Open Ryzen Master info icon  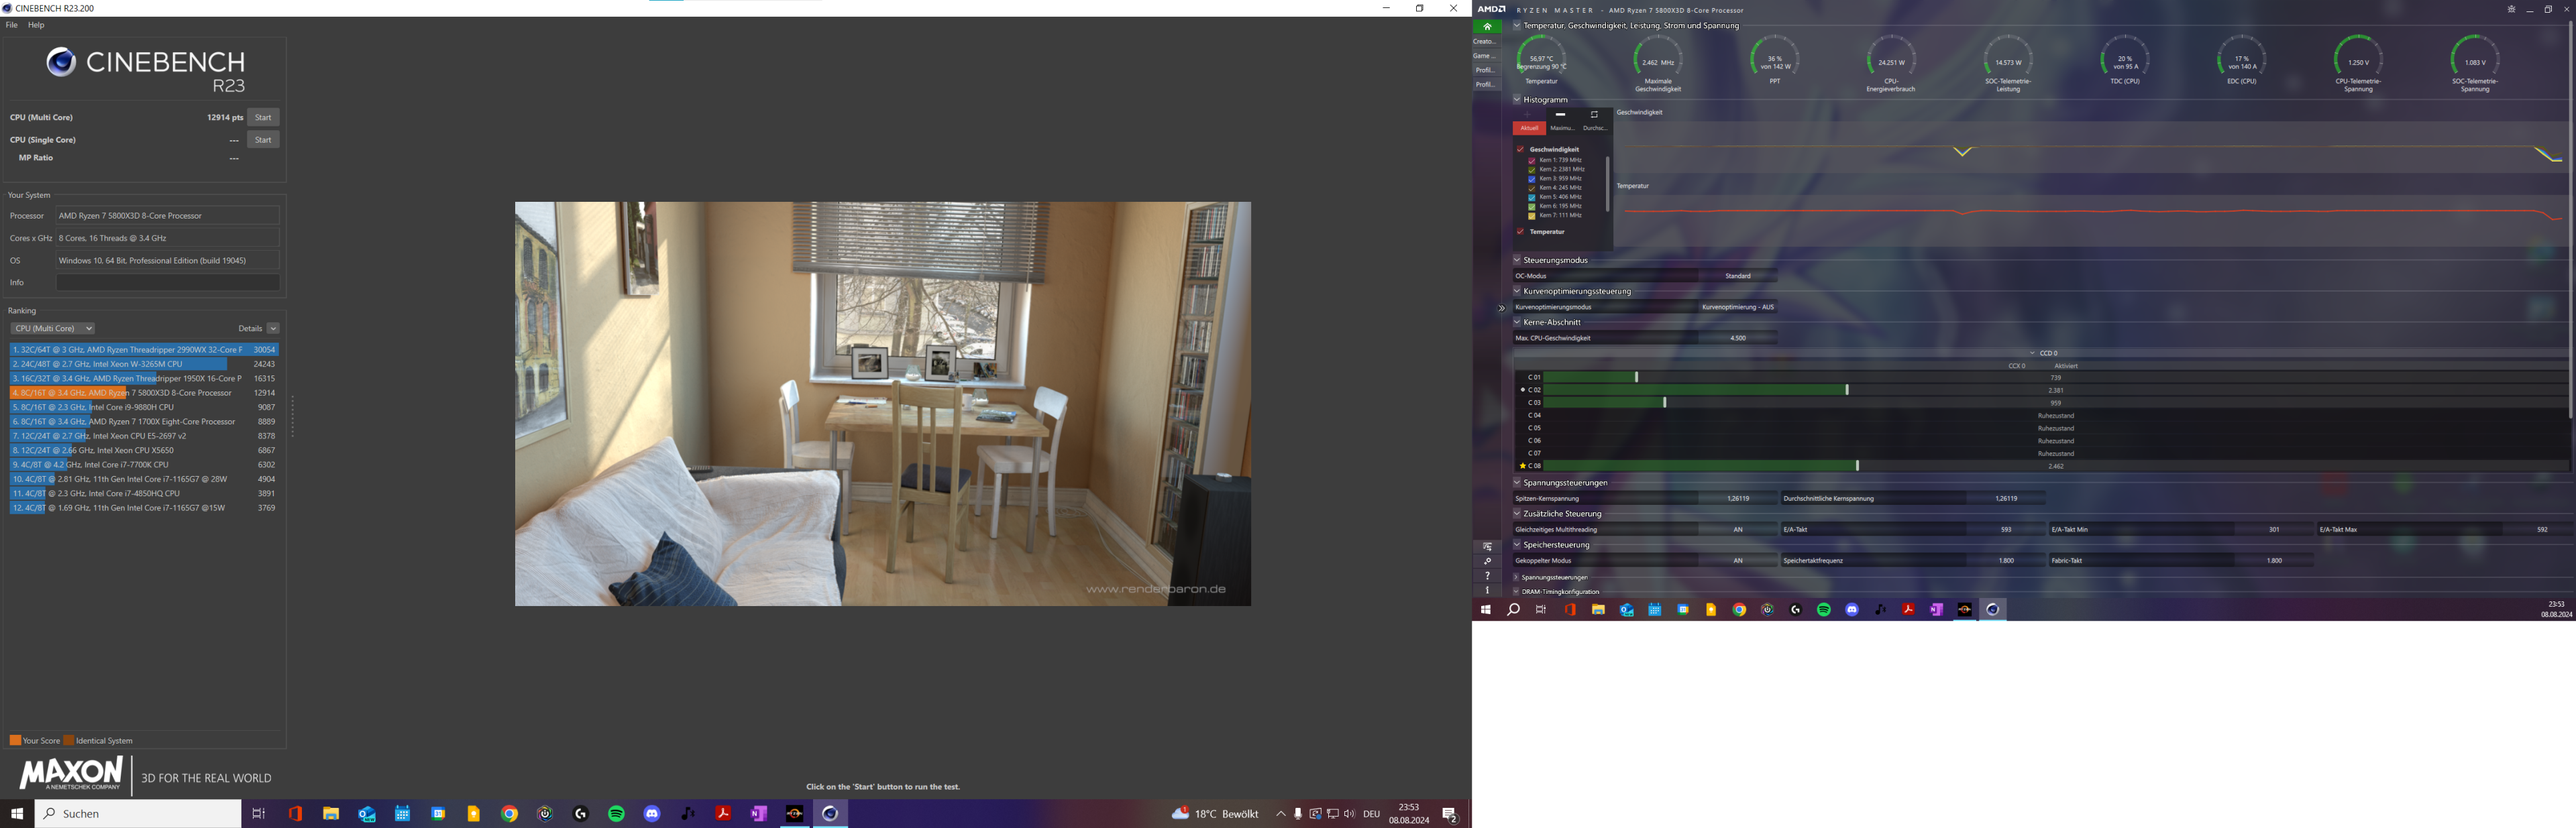(1487, 590)
